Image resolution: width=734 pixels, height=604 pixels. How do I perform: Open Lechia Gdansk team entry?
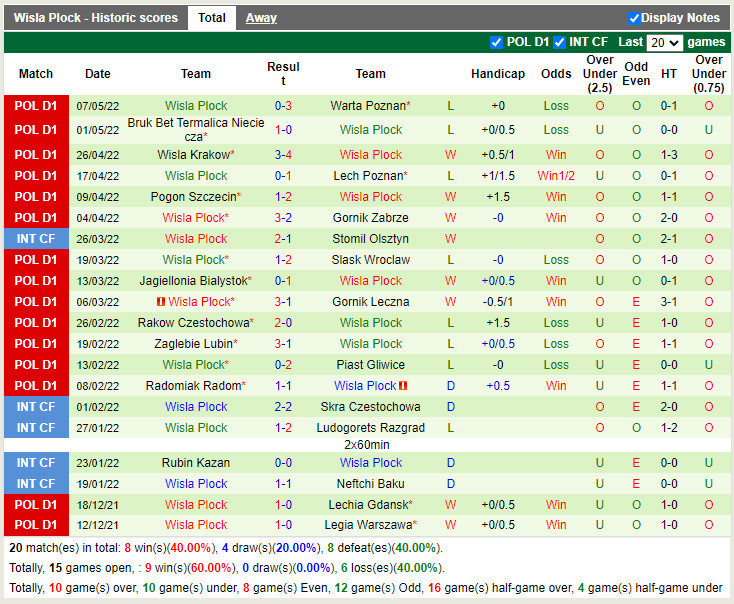370,505
